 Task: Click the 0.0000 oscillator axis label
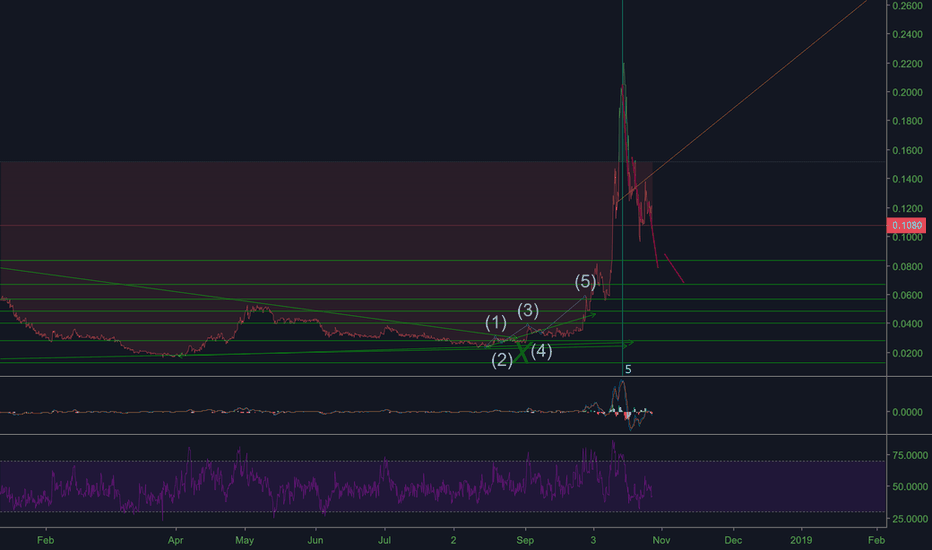(x=907, y=412)
